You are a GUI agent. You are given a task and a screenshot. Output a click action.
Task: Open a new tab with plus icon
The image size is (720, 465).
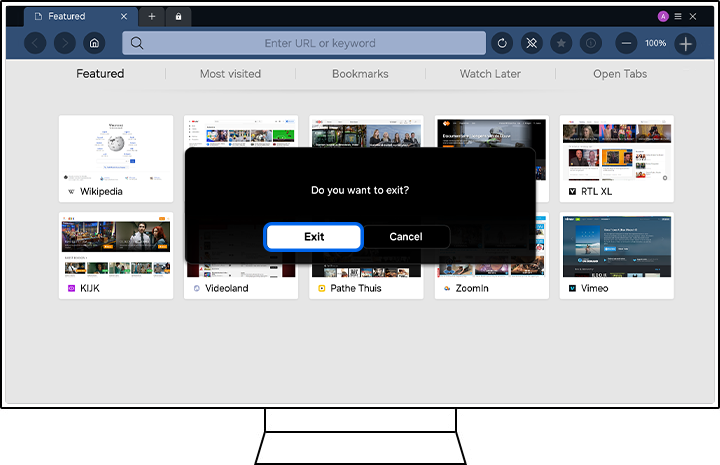pyautogui.click(x=152, y=16)
